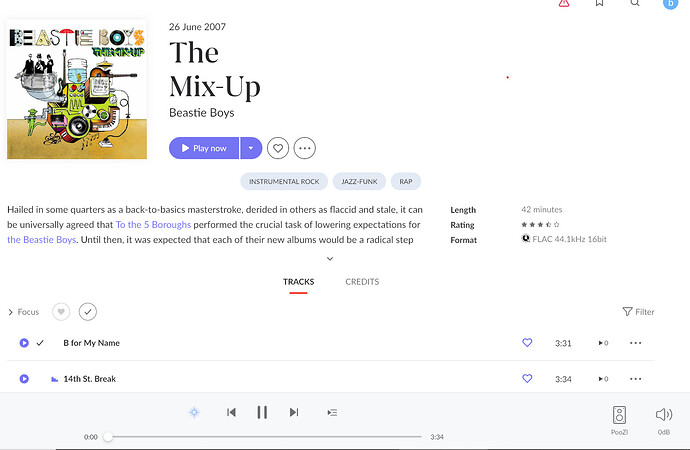Viewport: 690px width, 450px height.
Task: Click The Mix-Up album cover art
Action: point(77,89)
